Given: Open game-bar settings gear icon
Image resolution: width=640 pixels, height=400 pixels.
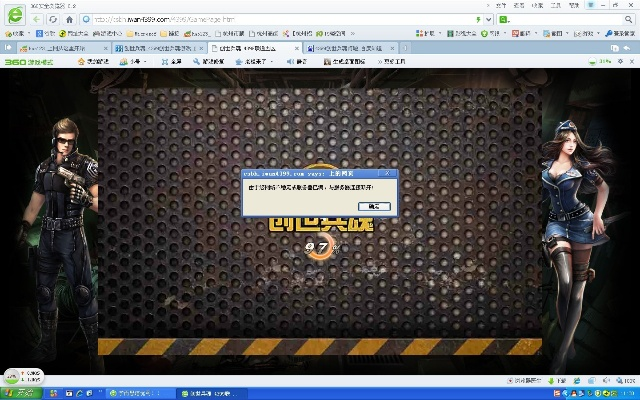Looking at the screenshot, I should [620, 62].
